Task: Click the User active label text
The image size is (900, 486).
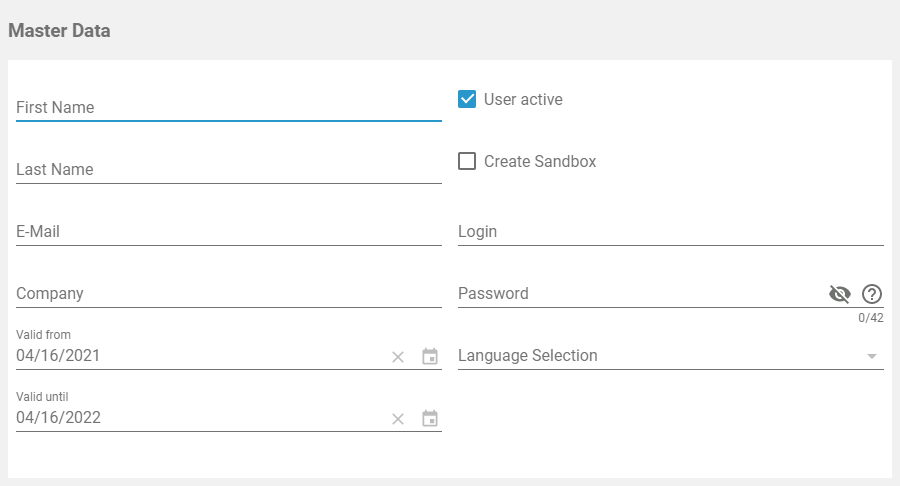Action: pos(523,99)
